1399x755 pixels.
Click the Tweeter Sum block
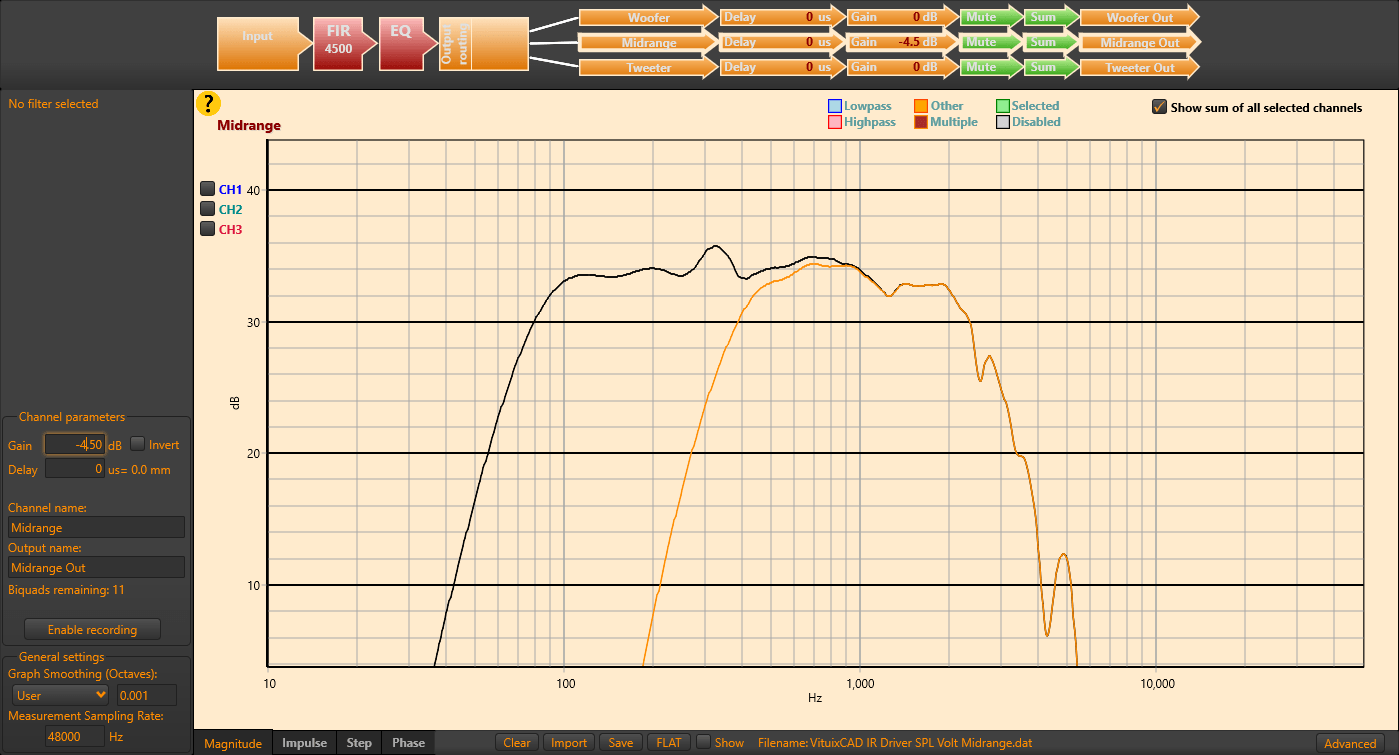[1052, 67]
